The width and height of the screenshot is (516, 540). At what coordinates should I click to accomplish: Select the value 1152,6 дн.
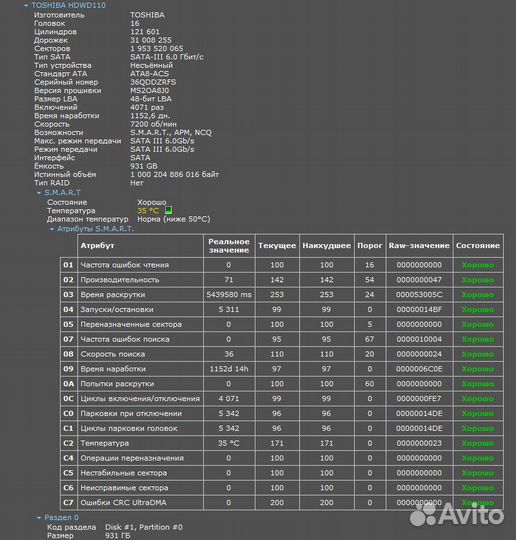pyautogui.click(x=150, y=116)
